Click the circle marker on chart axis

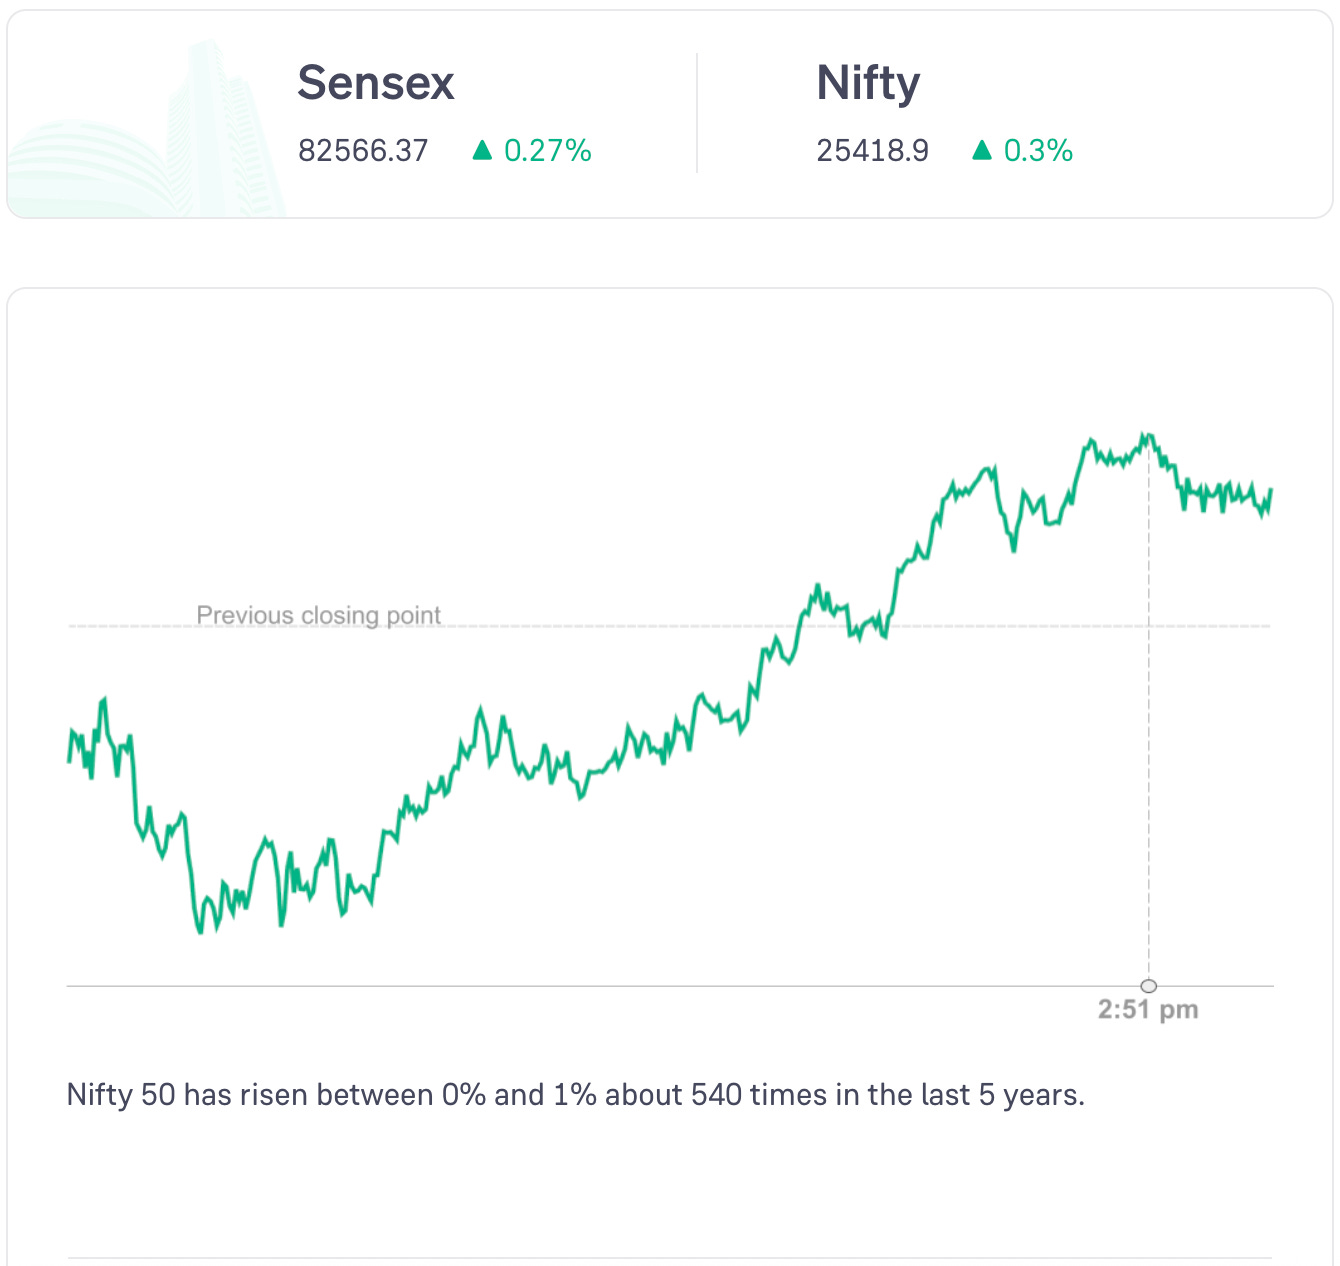tap(1149, 986)
